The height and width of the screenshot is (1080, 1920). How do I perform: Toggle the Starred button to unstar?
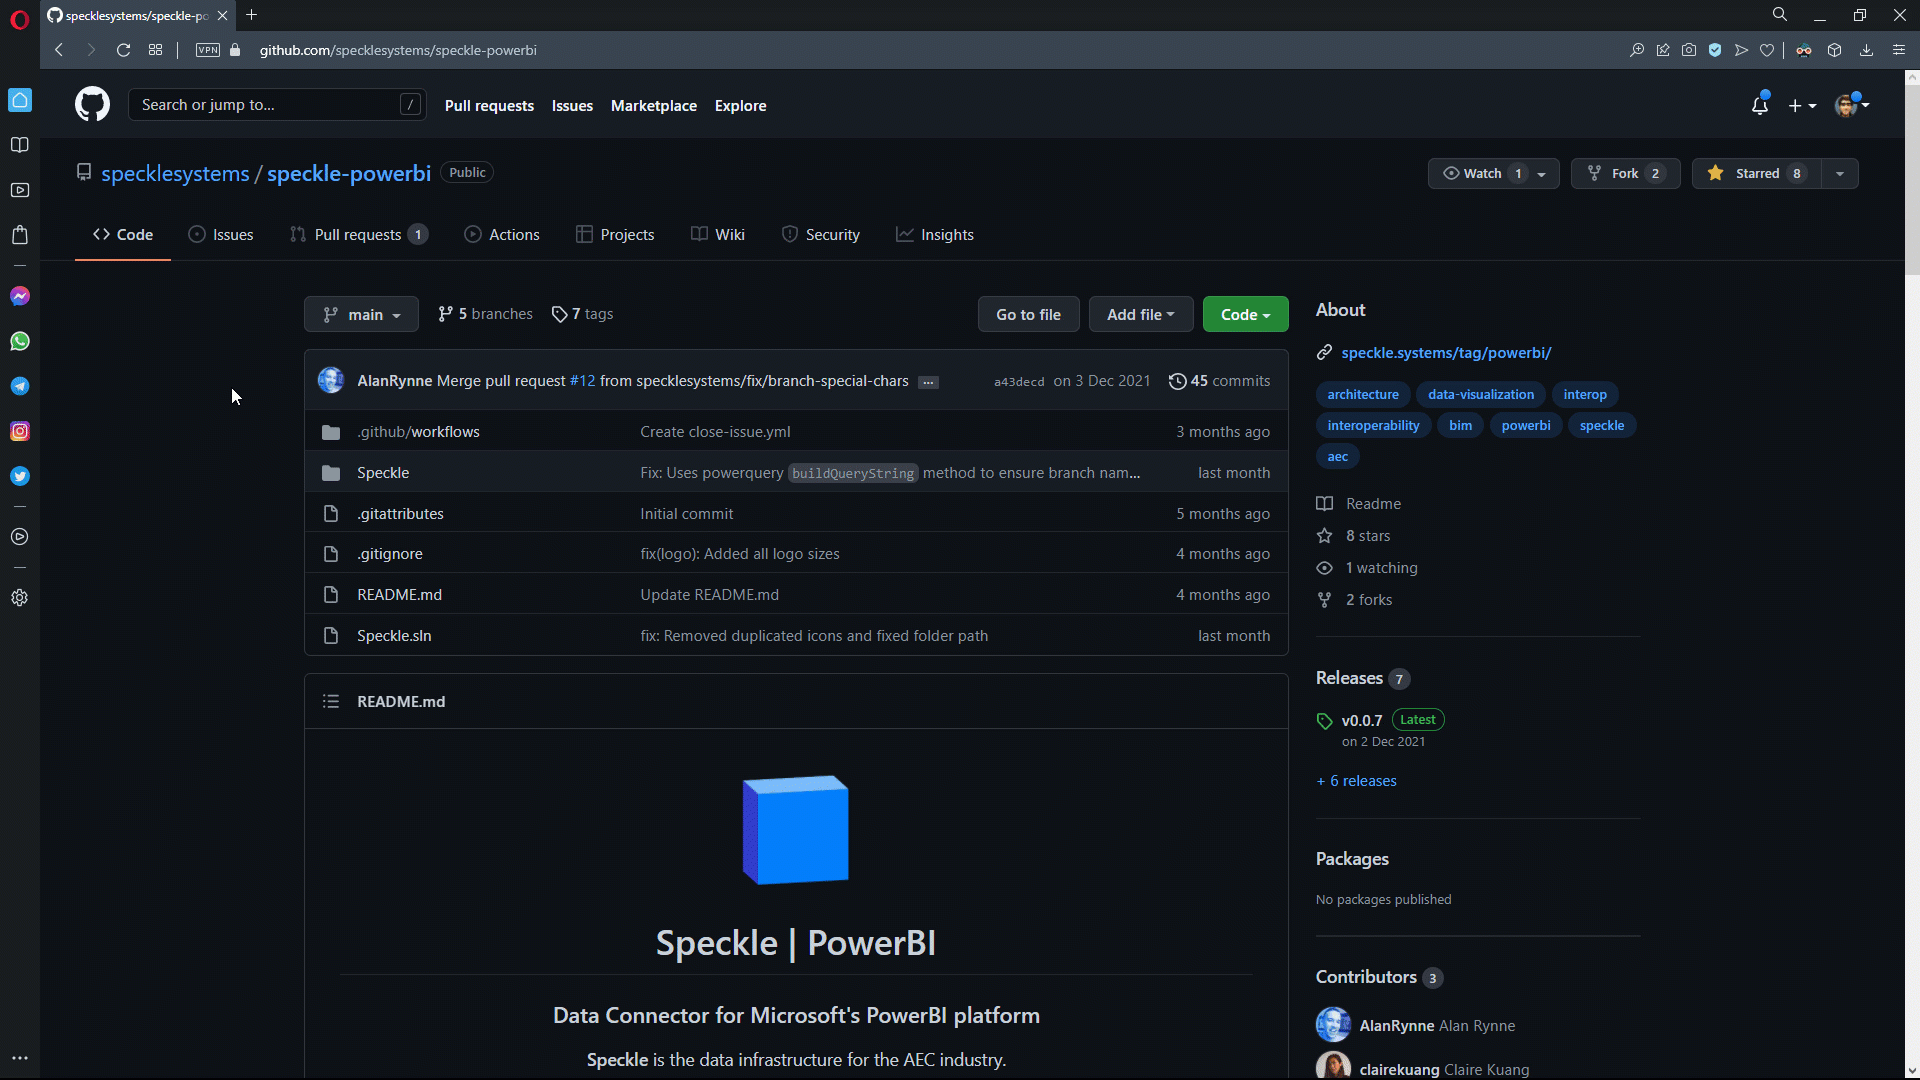coord(1757,174)
